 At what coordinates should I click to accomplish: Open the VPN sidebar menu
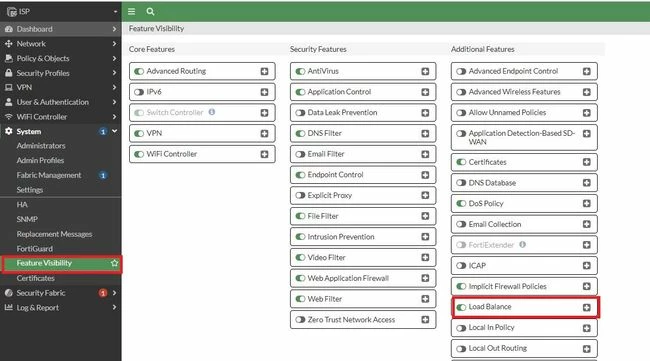[x=61, y=87]
